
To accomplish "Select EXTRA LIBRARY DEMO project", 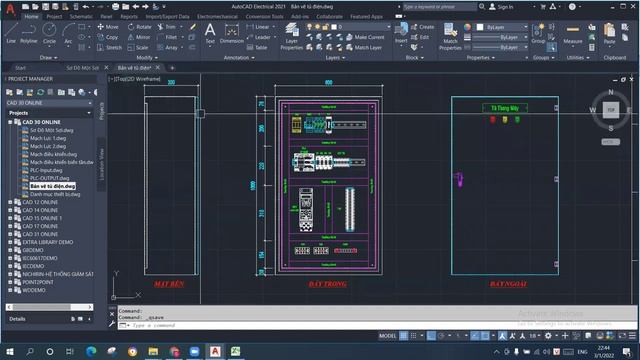I will (x=48, y=242).
